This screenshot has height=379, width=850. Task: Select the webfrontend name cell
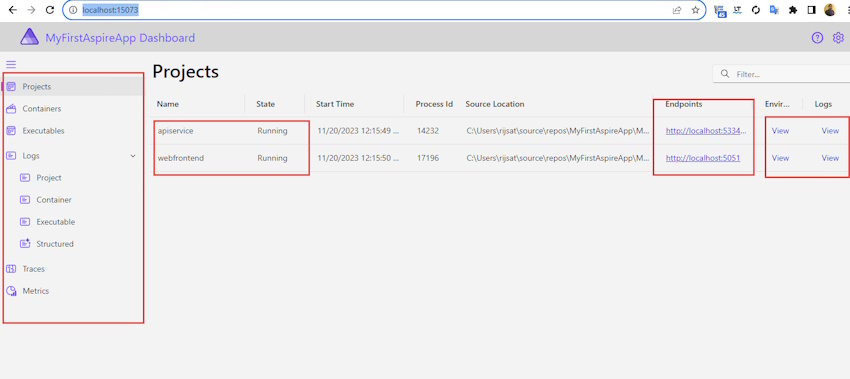(181, 158)
